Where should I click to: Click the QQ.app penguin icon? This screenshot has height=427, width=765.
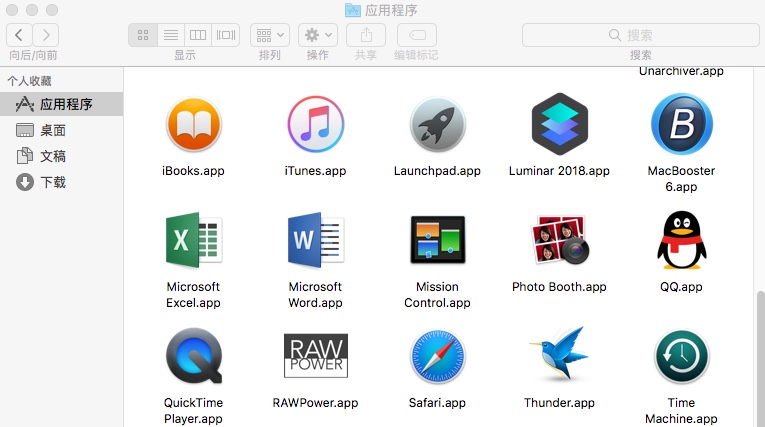click(x=682, y=240)
